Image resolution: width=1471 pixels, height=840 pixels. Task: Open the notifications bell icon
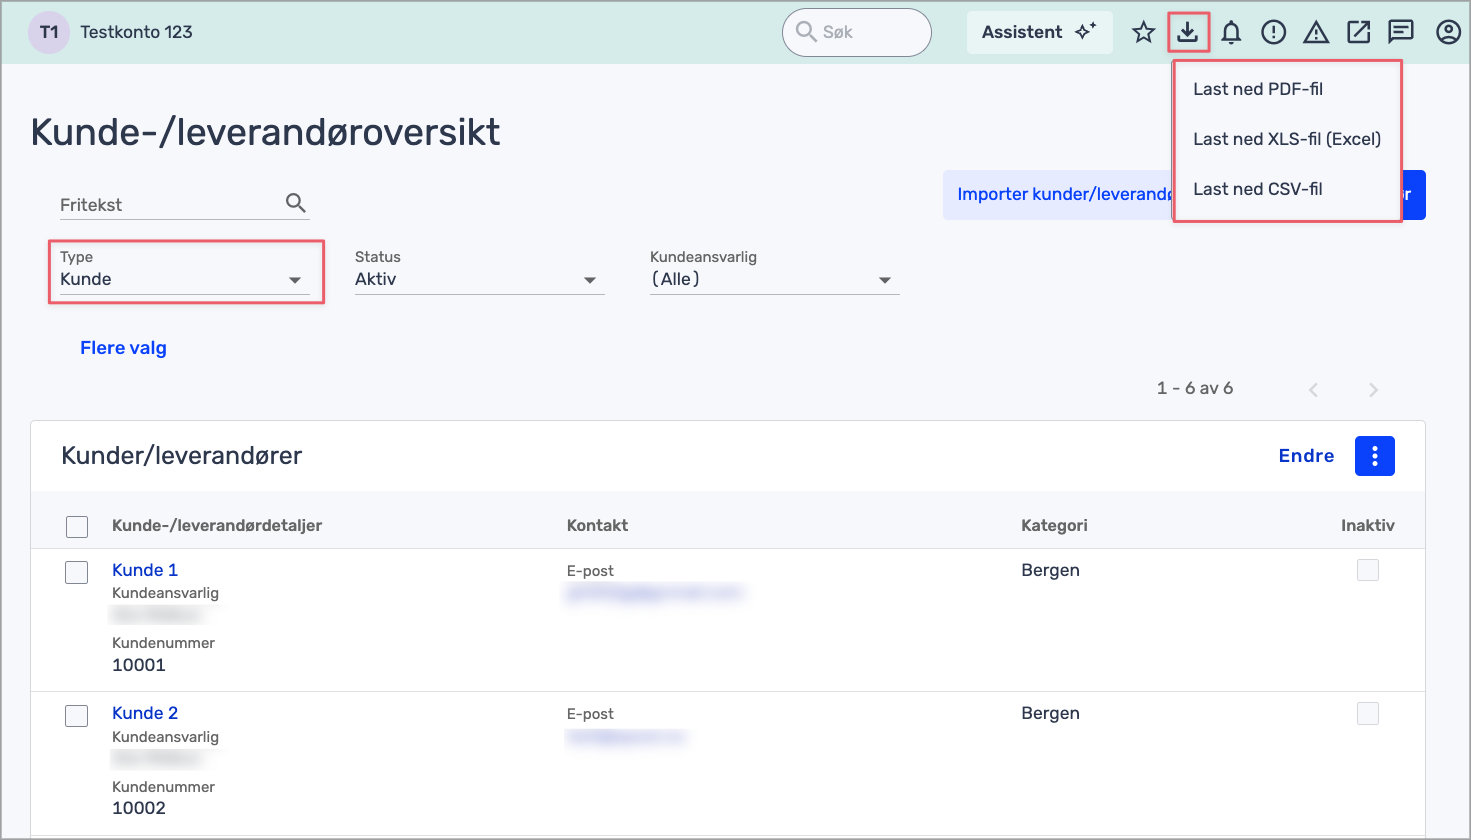coord(1231,33)
